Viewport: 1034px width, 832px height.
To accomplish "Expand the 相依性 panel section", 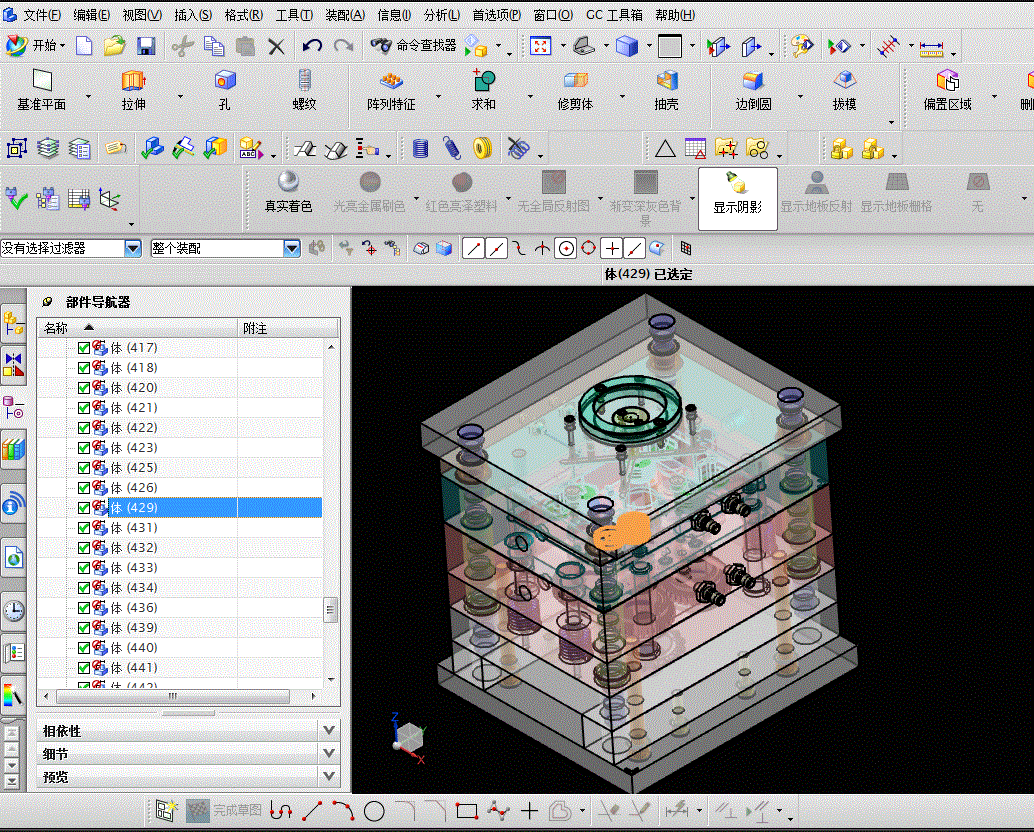I will (x=329, y=730).
